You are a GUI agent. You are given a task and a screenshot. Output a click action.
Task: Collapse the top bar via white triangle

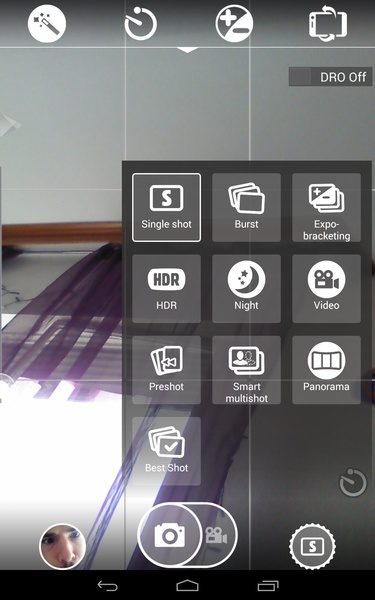(188, 50)
